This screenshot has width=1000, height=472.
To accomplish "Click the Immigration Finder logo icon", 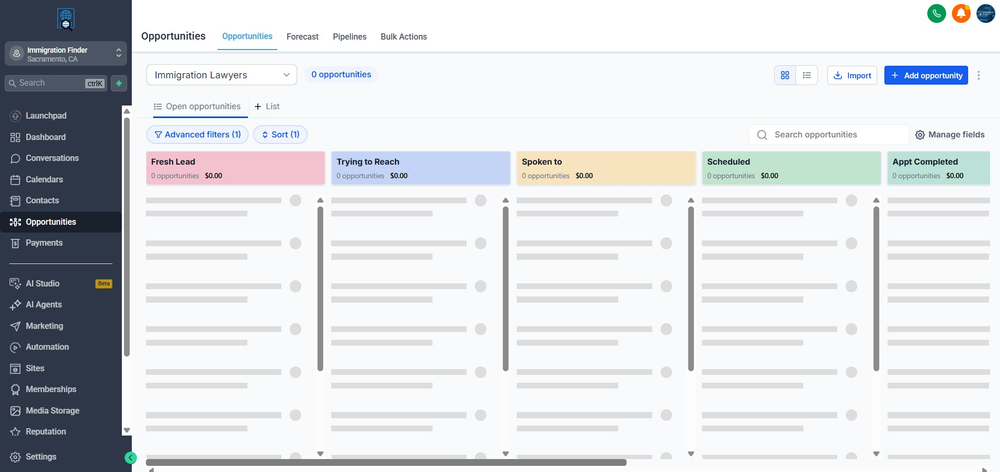I will point(65,19).
